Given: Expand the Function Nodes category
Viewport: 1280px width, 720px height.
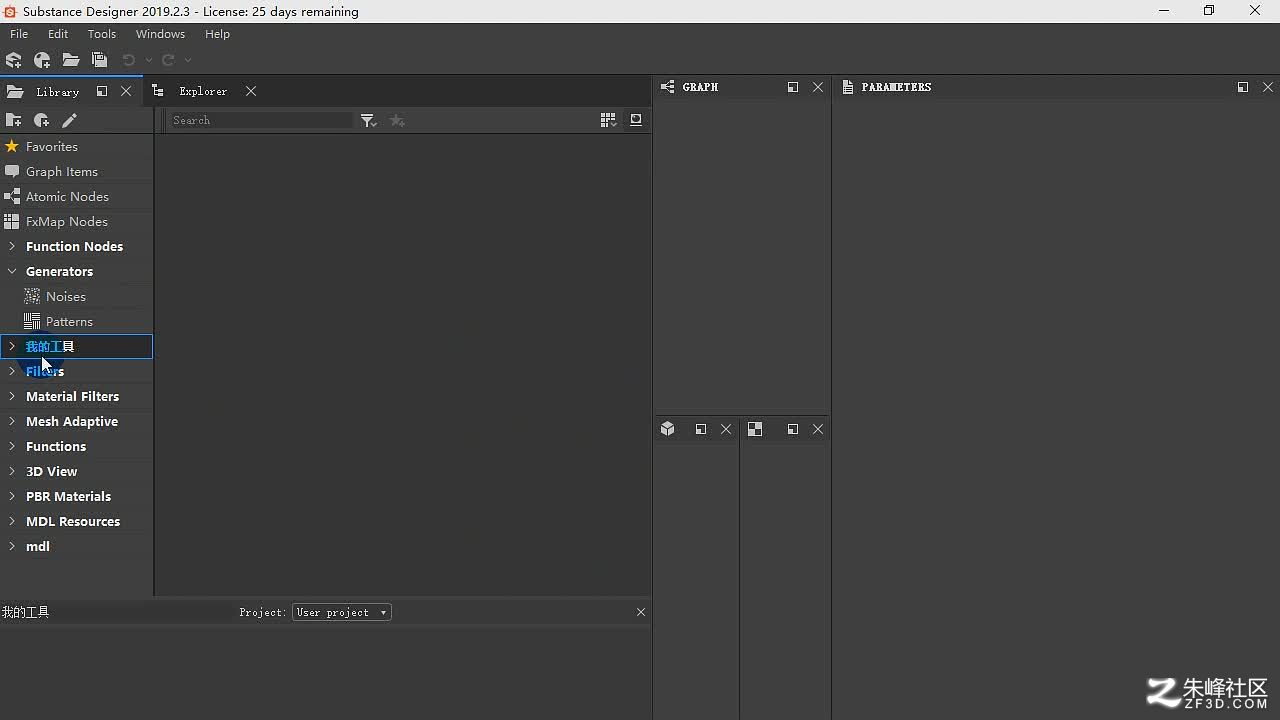Looking at the screenshot, I should (x=11, y=246).
